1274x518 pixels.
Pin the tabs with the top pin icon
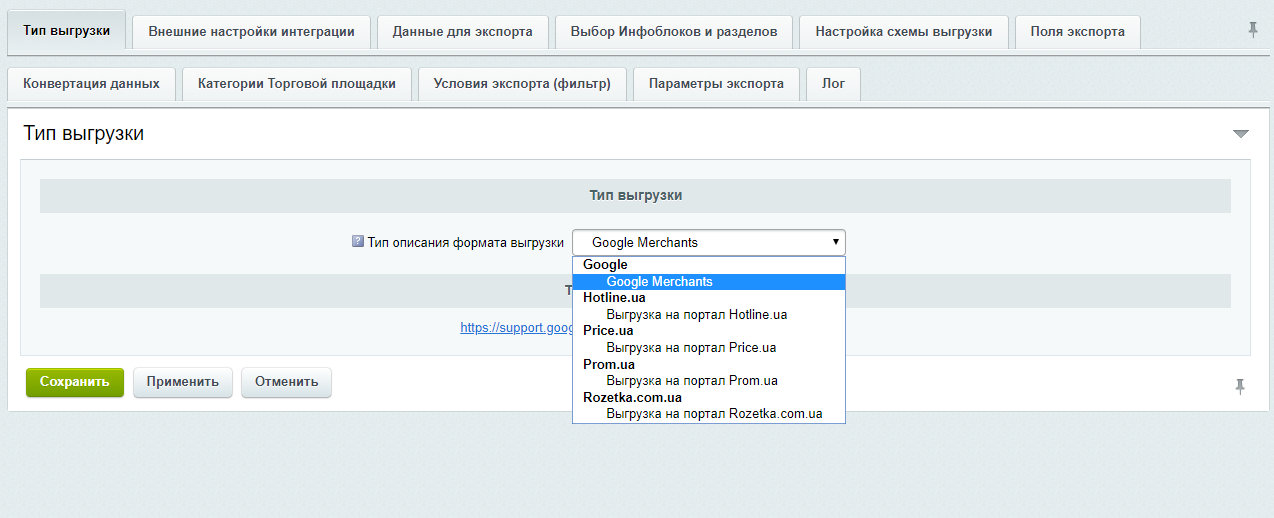pyautogui.click(x=1252, y=30)
